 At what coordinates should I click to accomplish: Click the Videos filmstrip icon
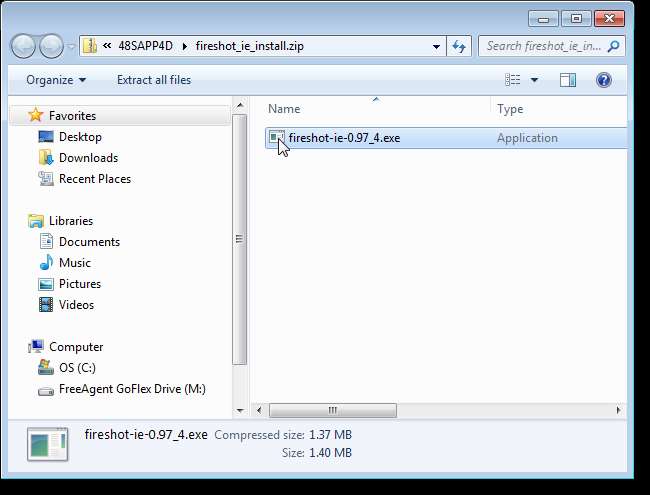[x=46, y=305]
